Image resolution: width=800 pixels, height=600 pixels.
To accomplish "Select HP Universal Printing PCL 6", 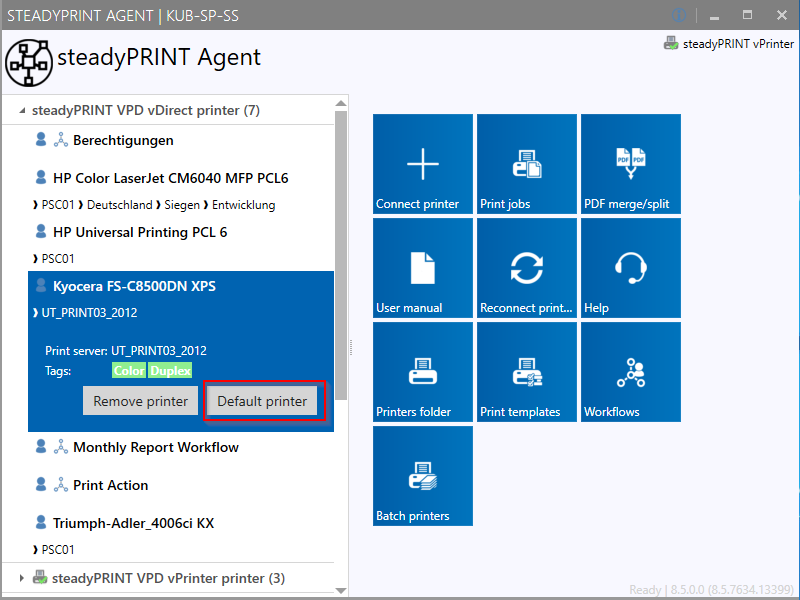I will (140, 232).
